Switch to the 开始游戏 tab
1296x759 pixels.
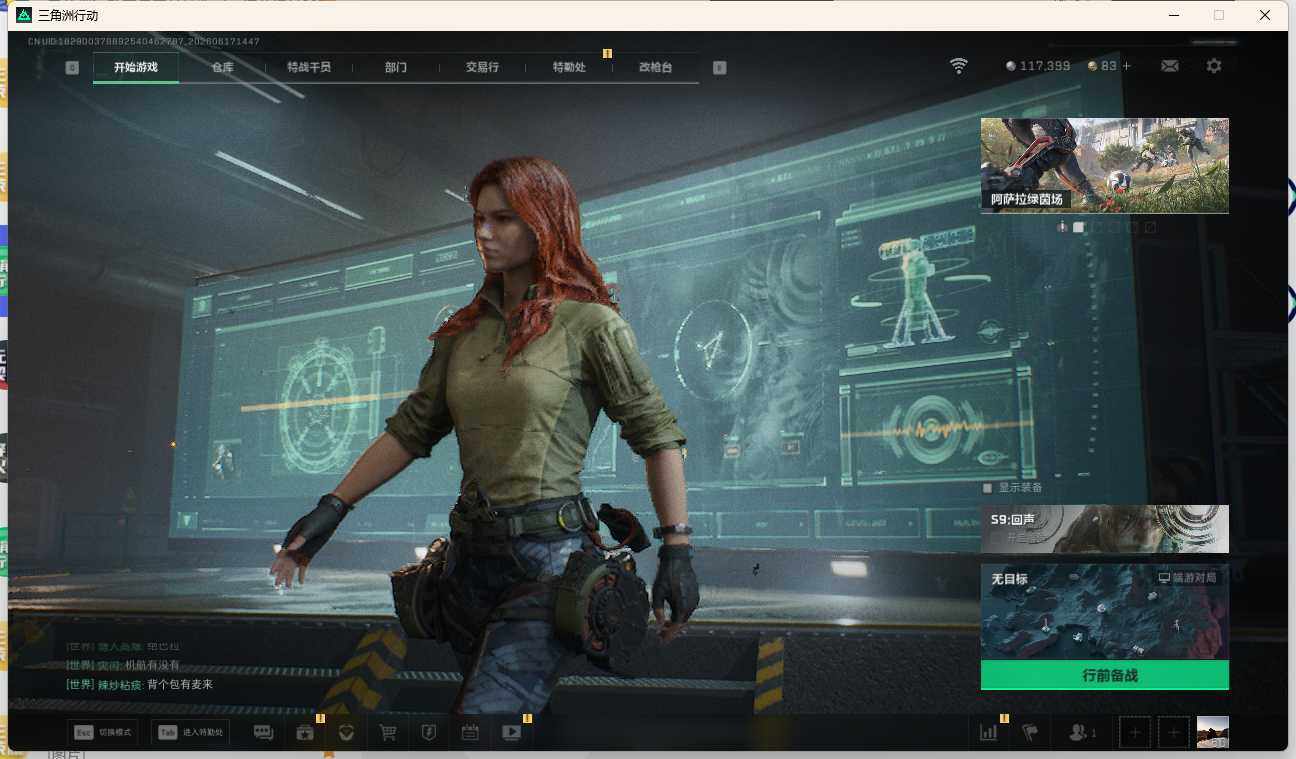tap(136, 68)
